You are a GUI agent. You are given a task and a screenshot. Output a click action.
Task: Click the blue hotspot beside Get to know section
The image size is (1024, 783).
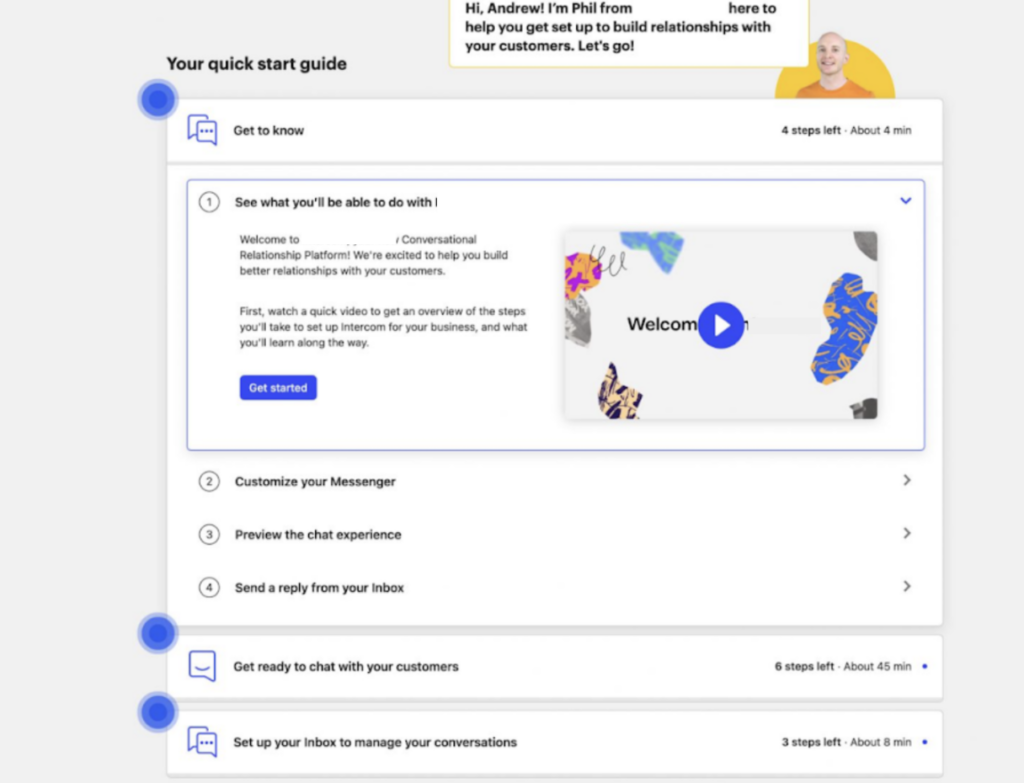[158, 99]
